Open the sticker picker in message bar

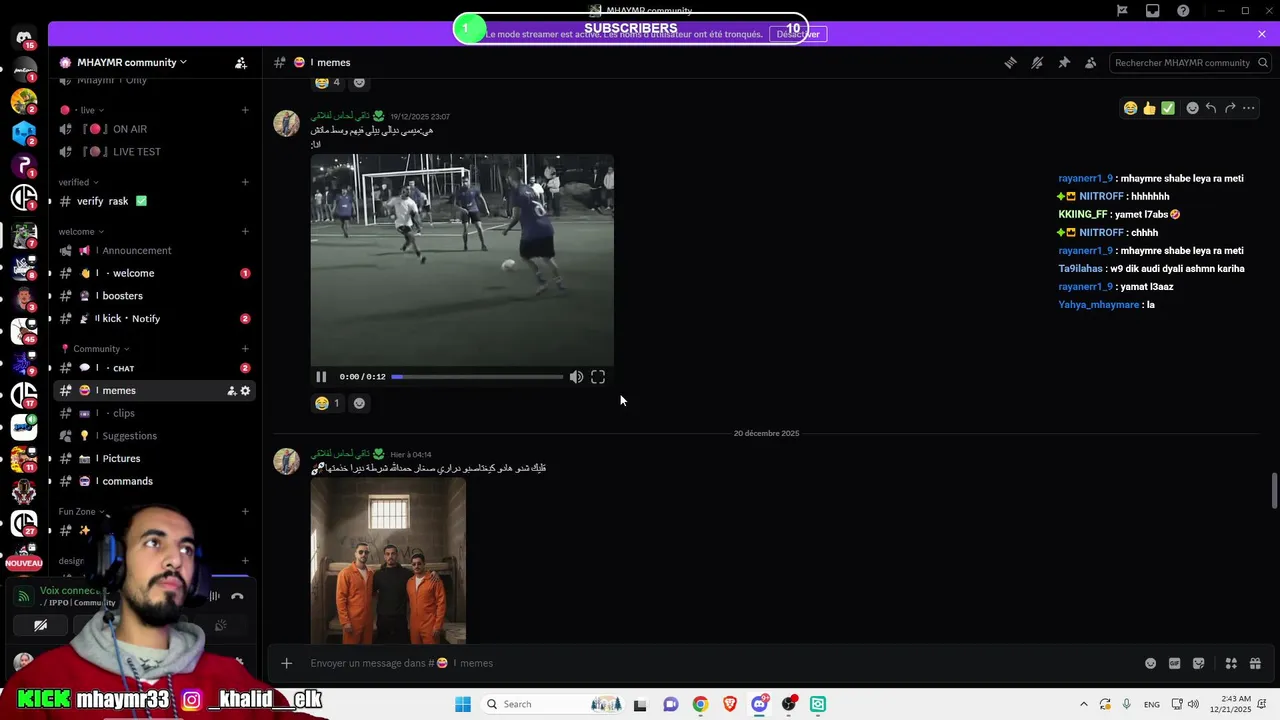1198,663
